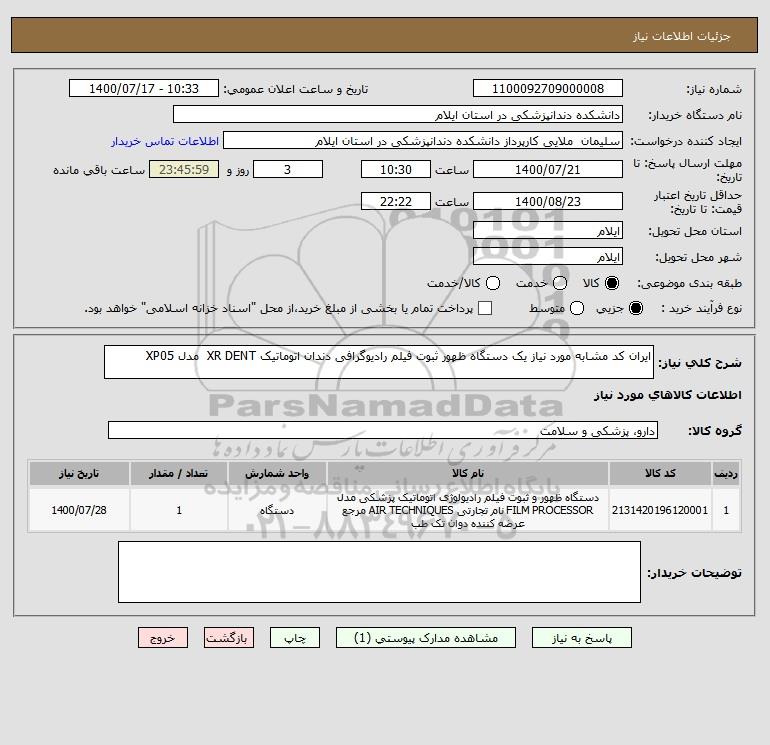Choose the متوسط purchase process option
The width and height of the screenshot is (770, 745).
tap(577, 308)
